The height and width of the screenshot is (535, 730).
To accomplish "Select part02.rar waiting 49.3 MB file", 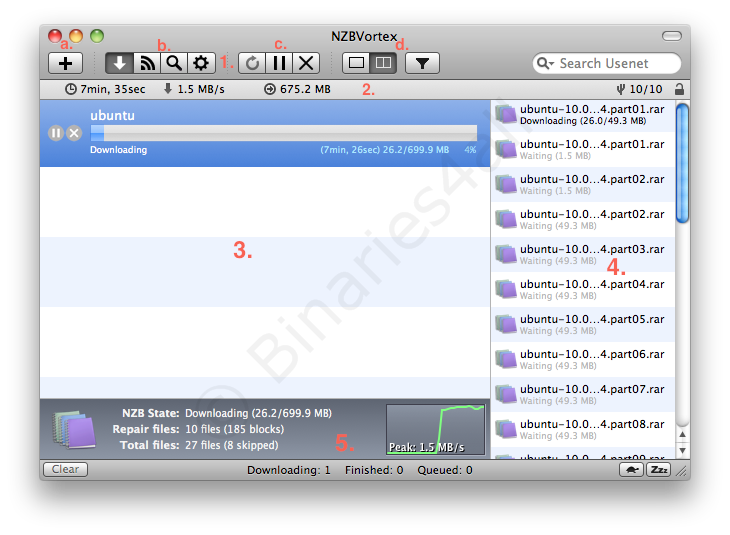I will 583,219.
